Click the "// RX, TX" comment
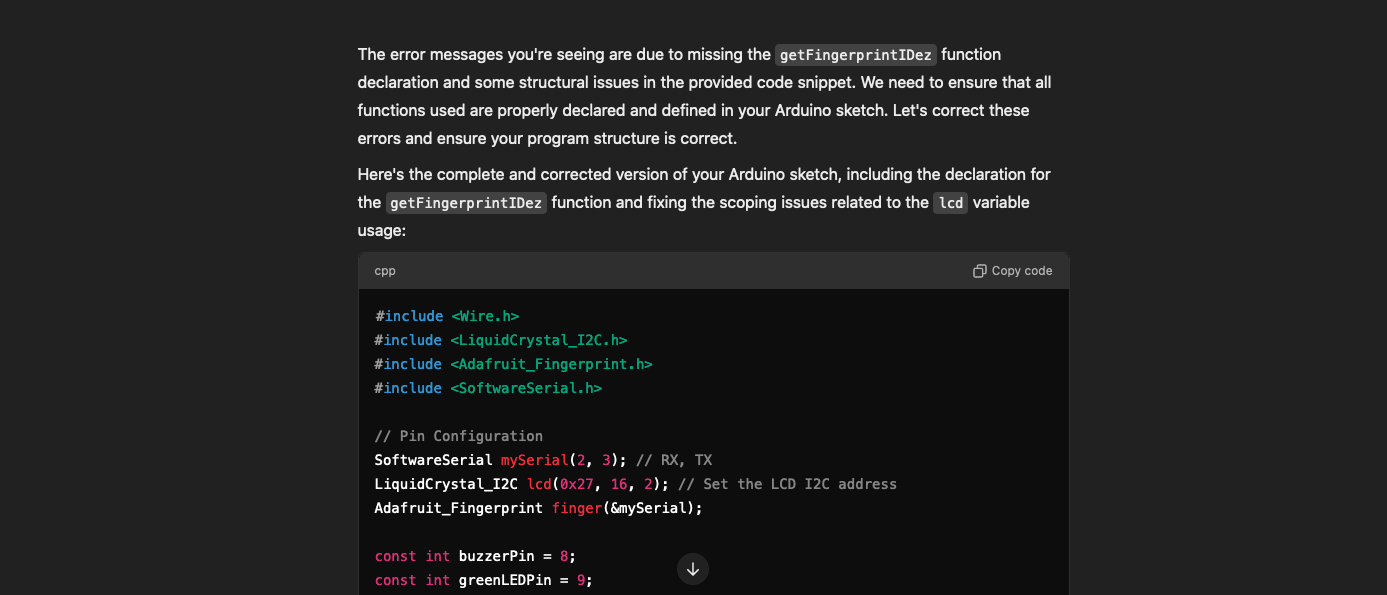 tap(674, 460)
